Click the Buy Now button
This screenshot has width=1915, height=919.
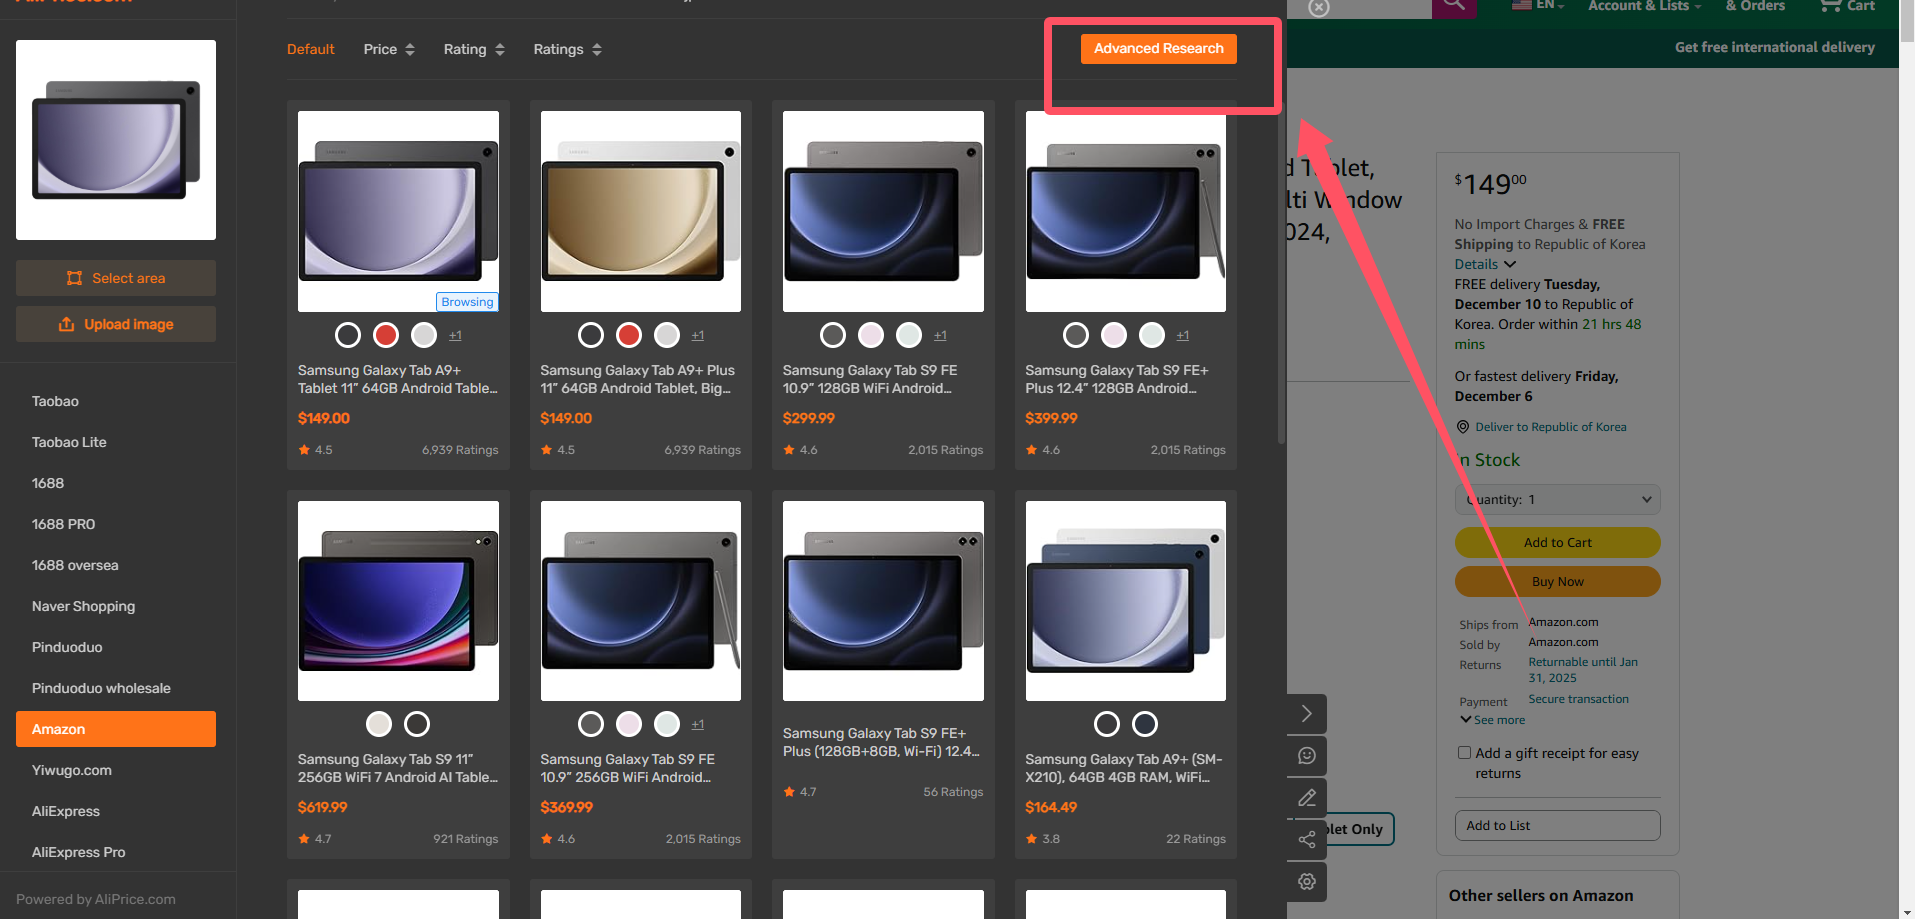pos(1557,582)
